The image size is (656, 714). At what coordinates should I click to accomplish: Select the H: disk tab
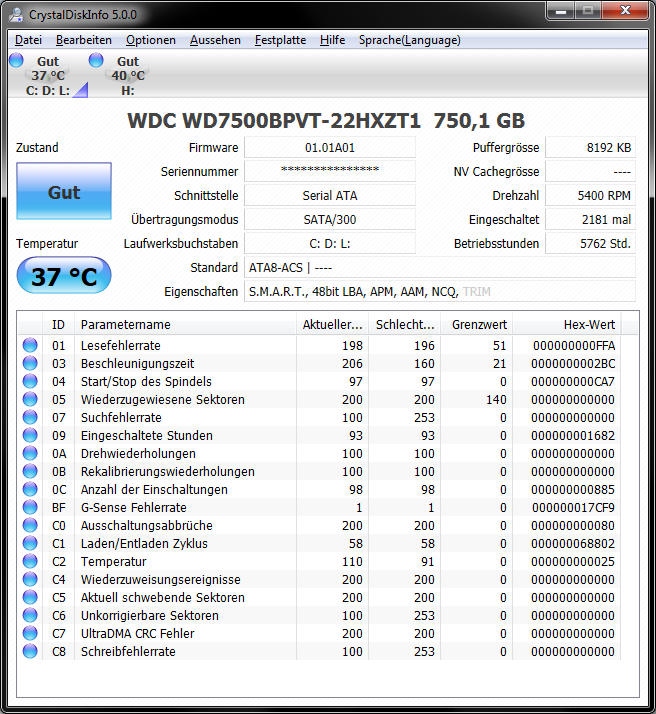point(128,75)
